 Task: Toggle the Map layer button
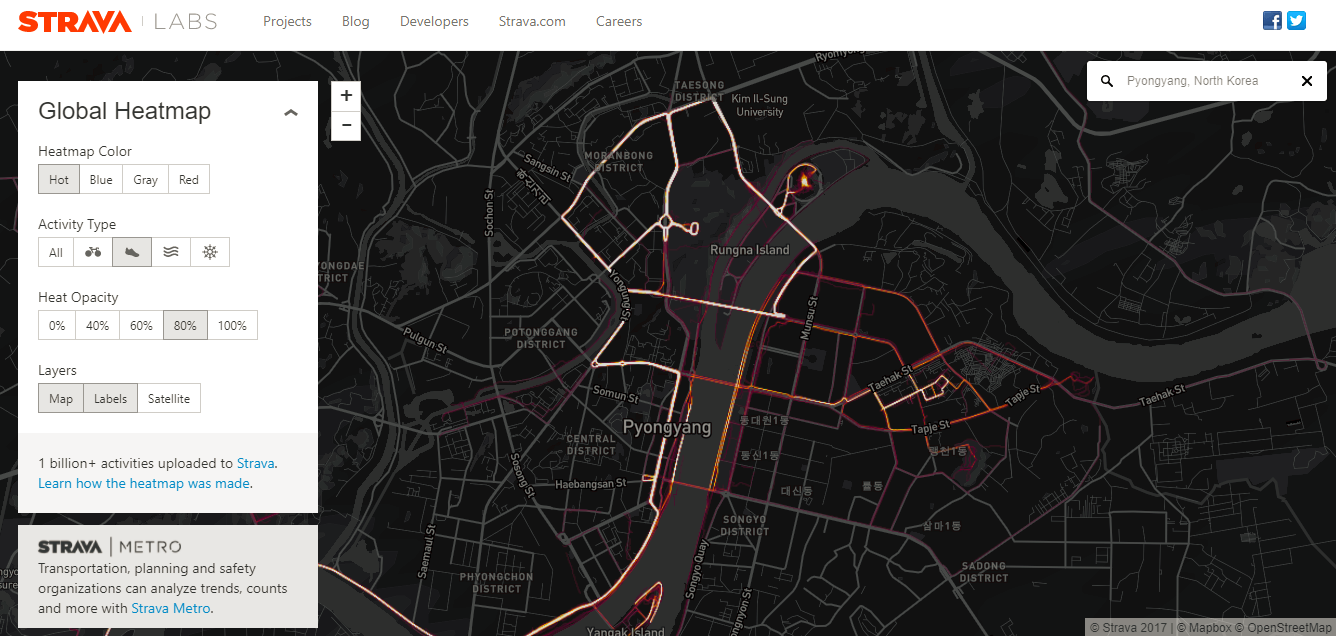click(x=61, y=398)
